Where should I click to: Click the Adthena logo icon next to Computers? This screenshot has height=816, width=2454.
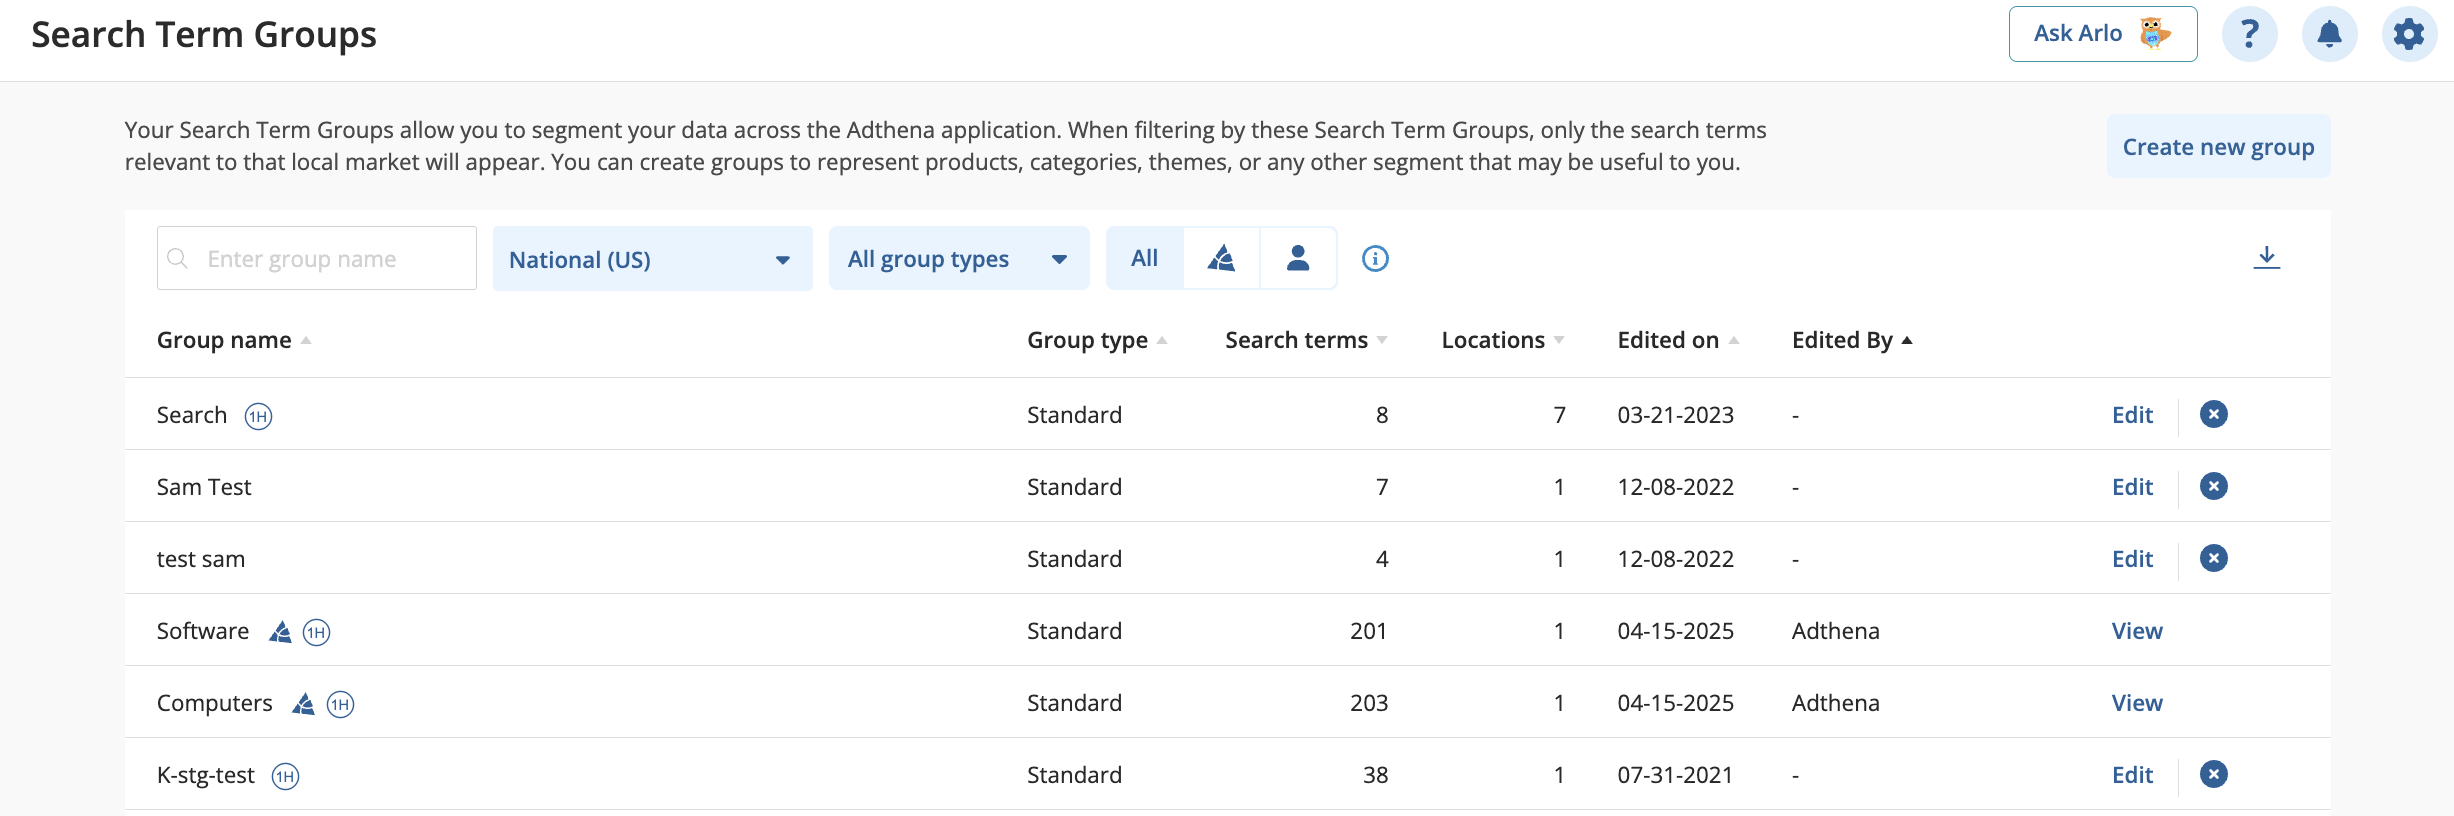coord(303,703)
